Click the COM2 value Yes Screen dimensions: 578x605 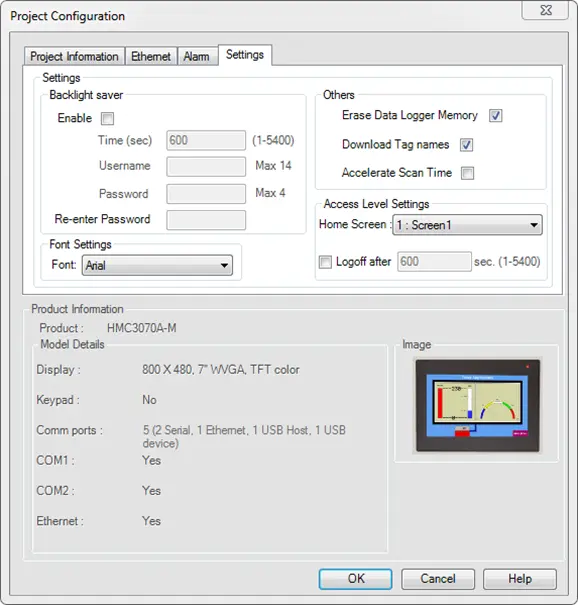[151, 491]
